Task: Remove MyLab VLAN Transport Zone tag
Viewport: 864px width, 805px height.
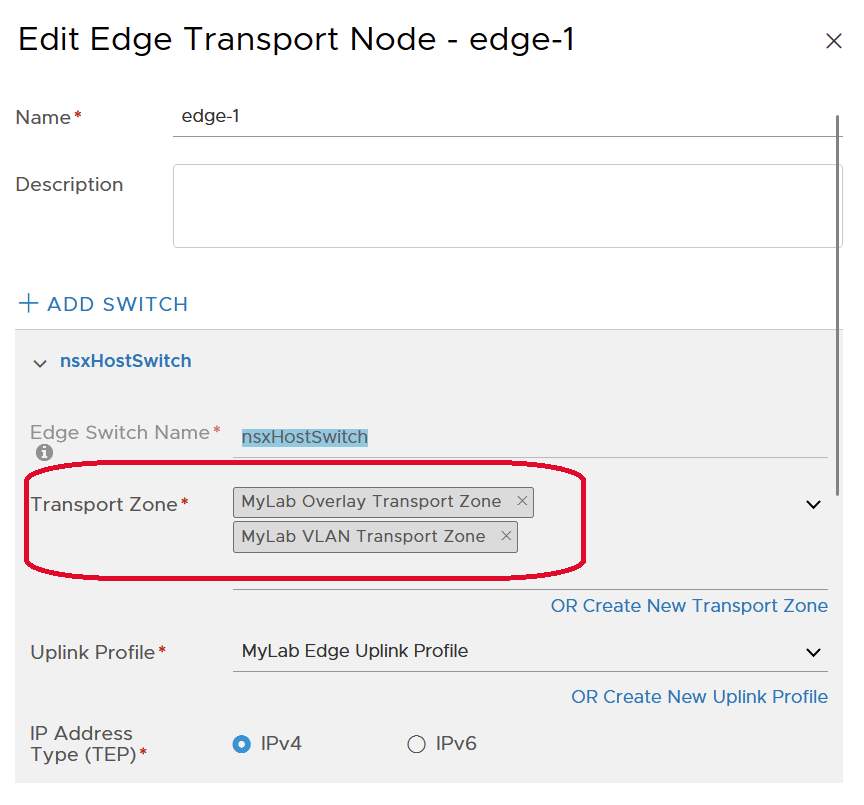Action: click(x=506, y=536)
